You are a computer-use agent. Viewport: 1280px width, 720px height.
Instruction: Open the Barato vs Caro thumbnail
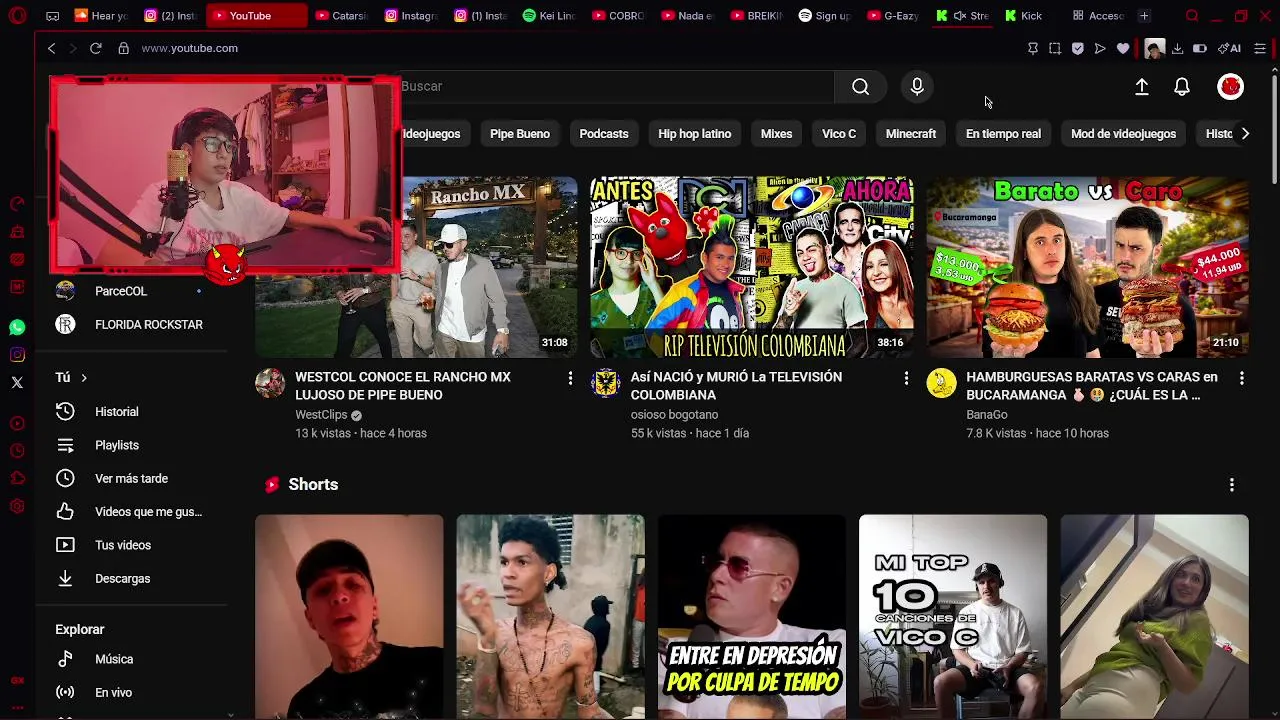click(1087, 267)
